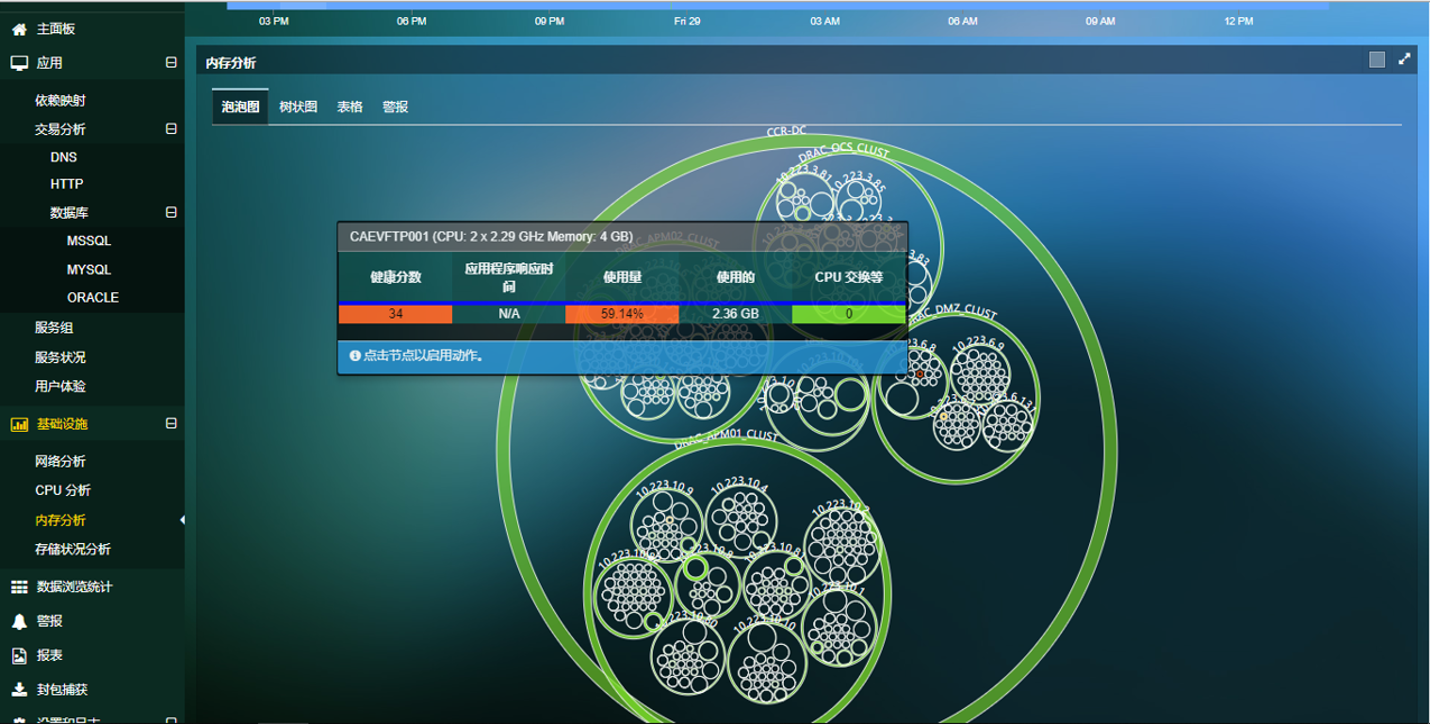Screen dimensions: 1430x724
Task: Collapse the 应用 menu section
Action: (171, 63)
